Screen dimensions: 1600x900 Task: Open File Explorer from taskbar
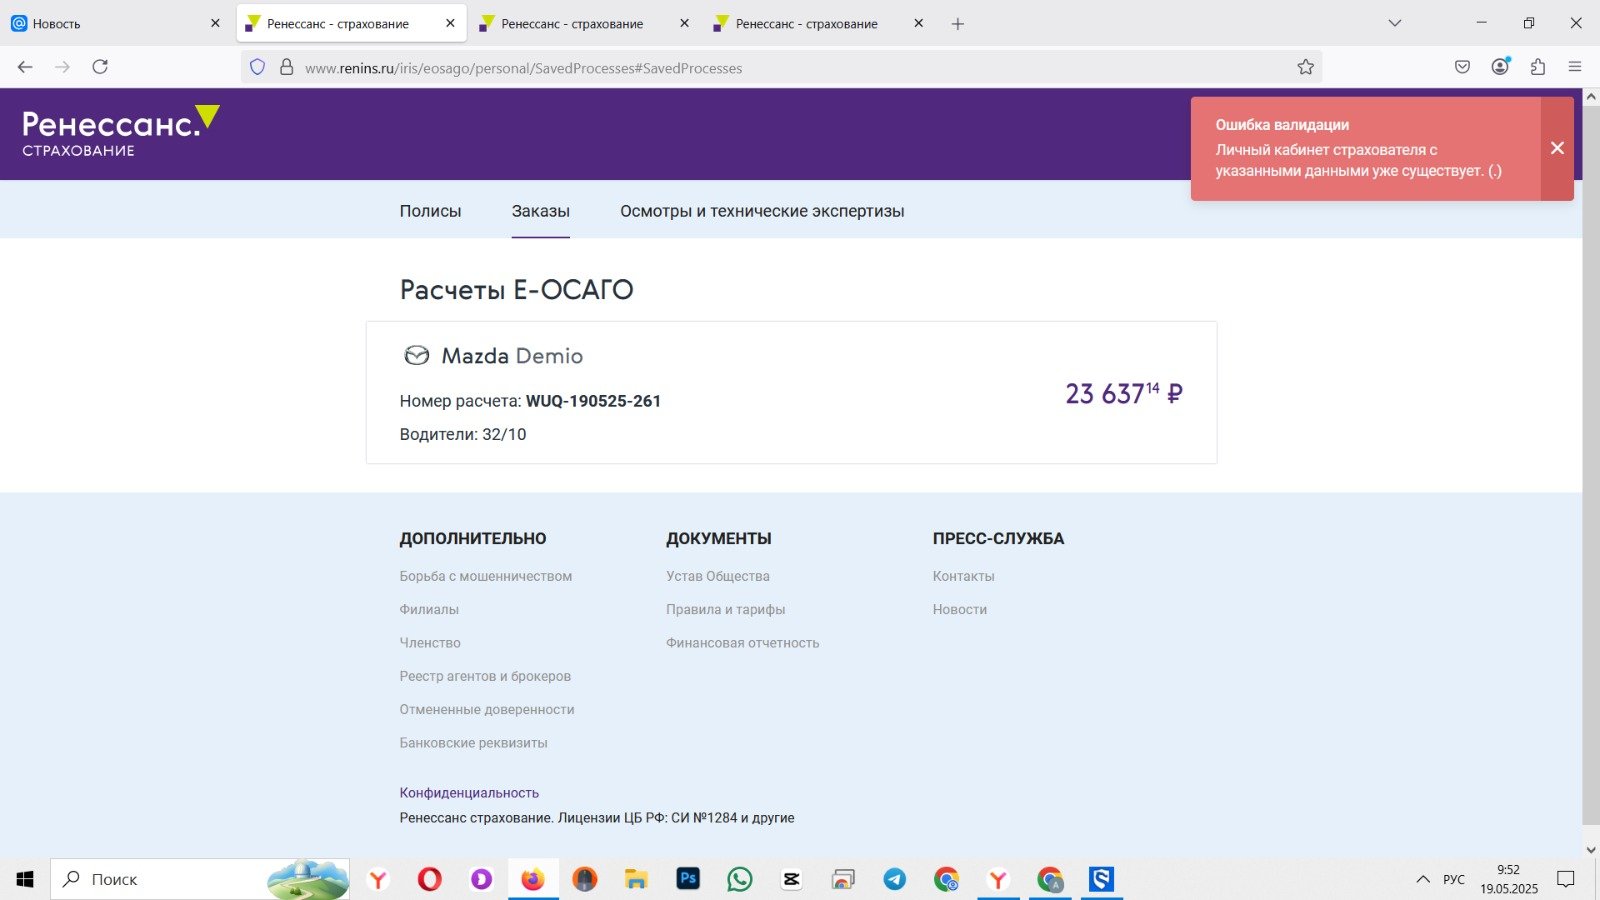[636, 879]
